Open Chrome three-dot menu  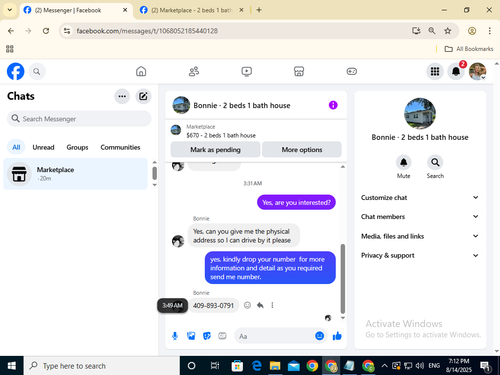point(489,31)
